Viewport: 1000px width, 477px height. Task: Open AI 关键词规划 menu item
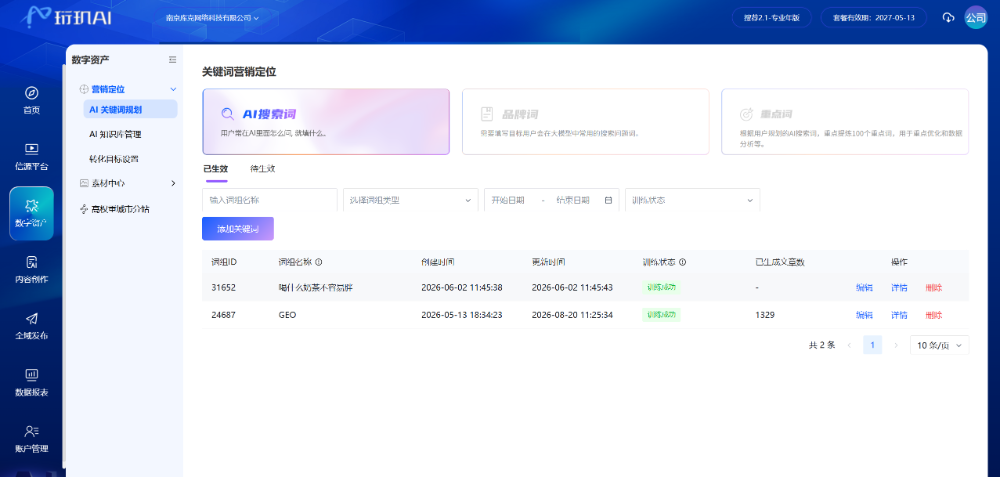point(130,109)
